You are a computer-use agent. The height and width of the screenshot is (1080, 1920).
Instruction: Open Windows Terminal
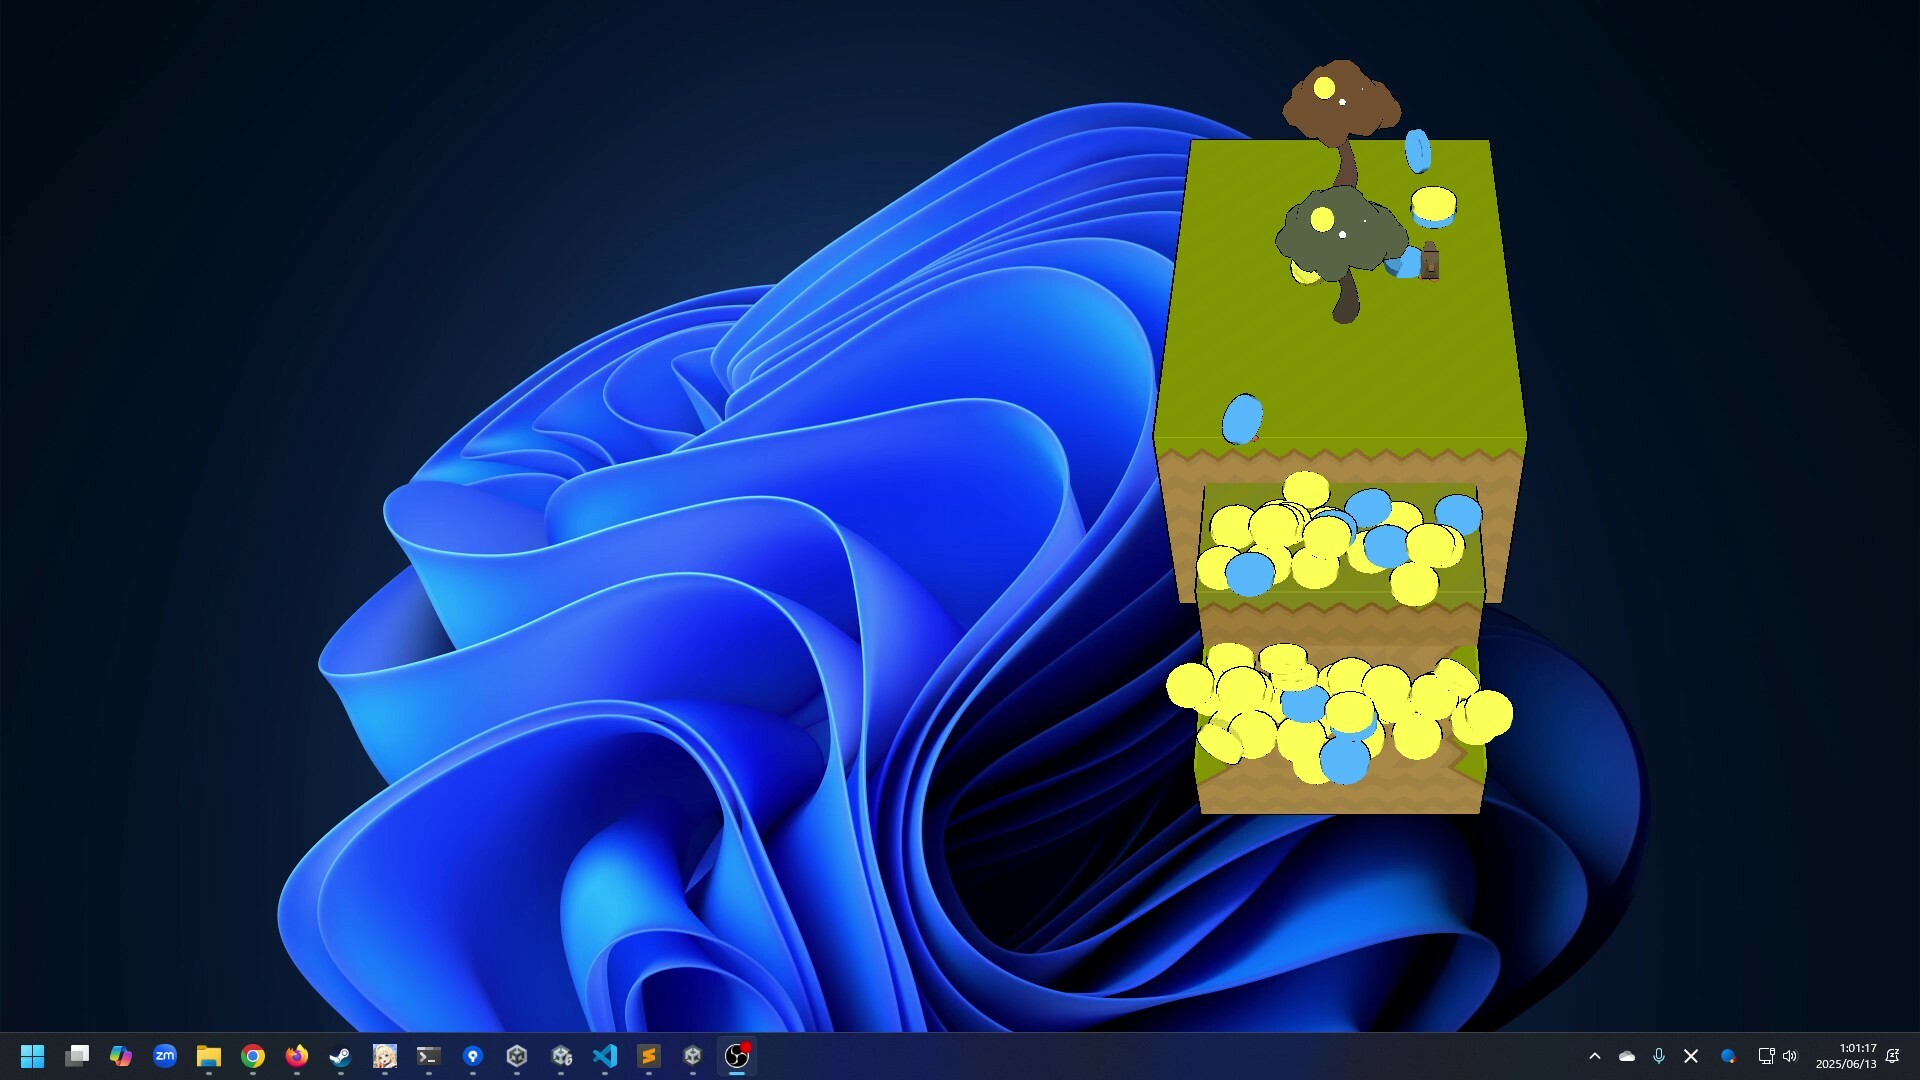(x=428, y=1055)
